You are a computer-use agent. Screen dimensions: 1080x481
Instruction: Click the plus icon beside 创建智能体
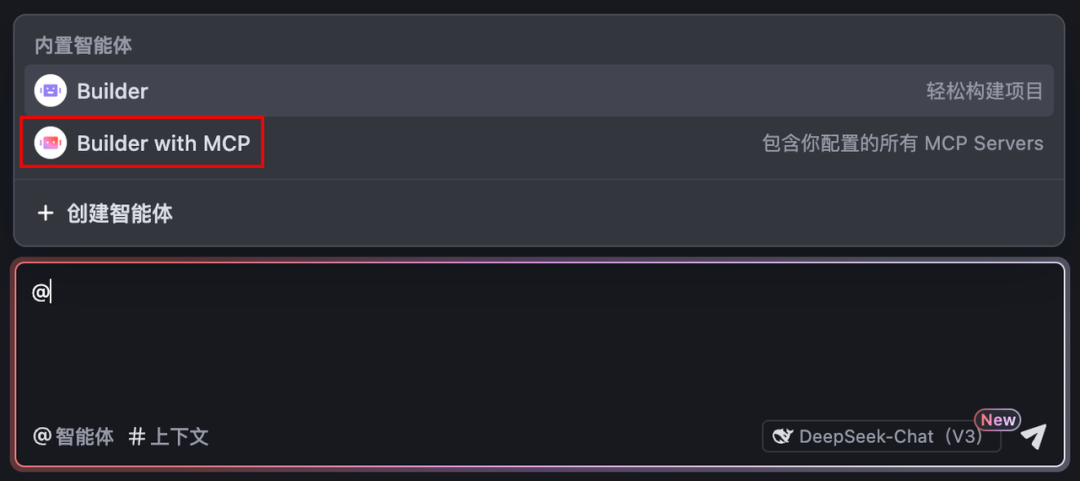45,214
